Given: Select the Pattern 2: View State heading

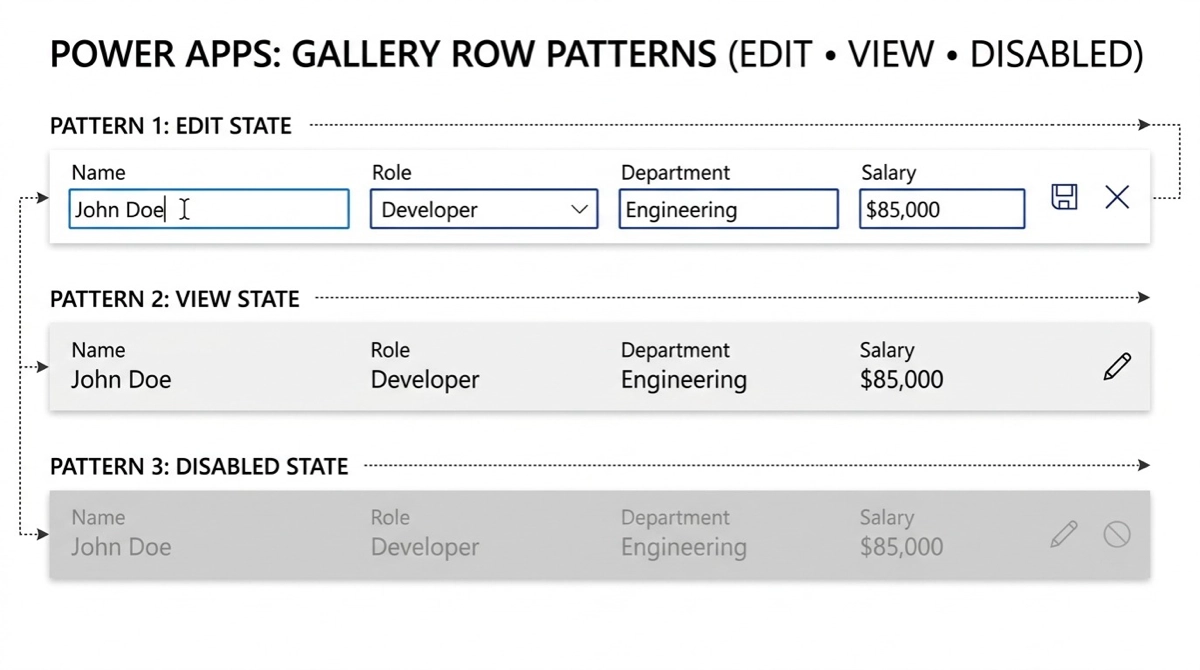Looking at the screenshot, I should click(x=175, y=299).
